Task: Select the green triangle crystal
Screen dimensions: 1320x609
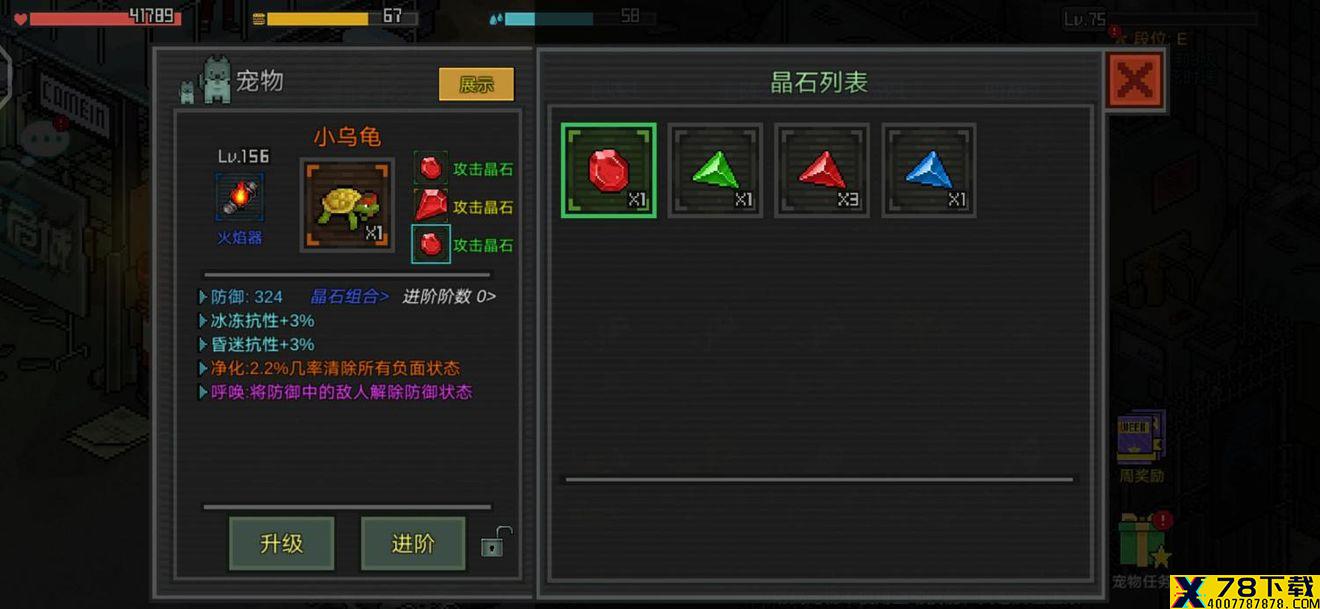Action: (715, 170)
